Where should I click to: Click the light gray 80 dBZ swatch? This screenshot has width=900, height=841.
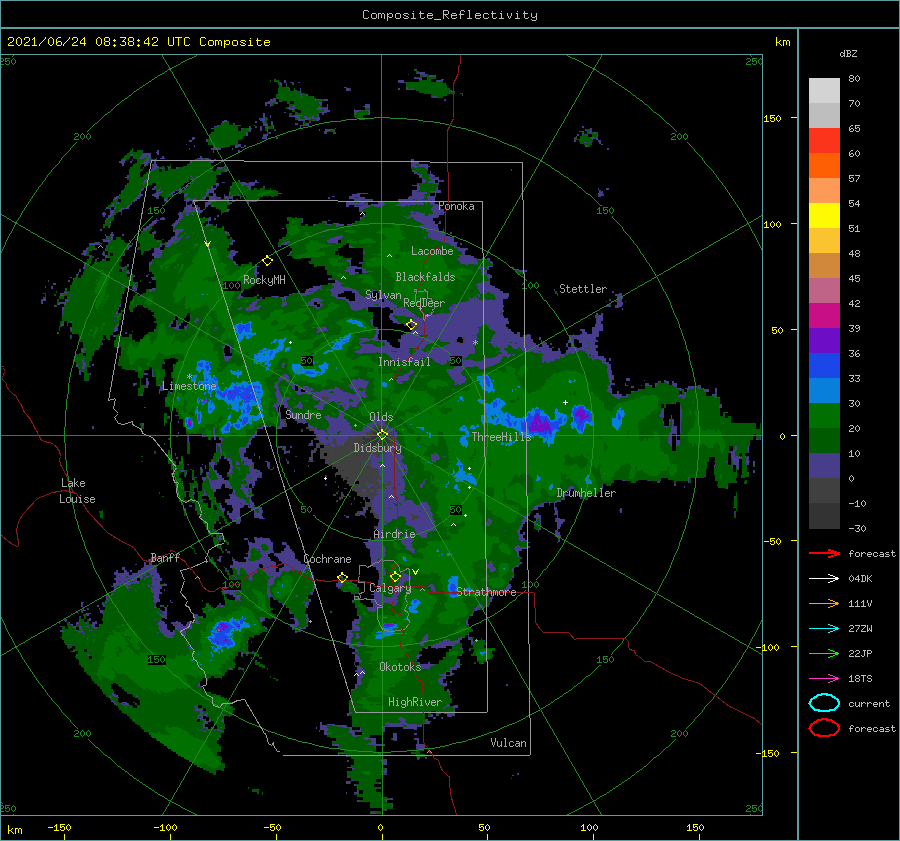[824, 90]
